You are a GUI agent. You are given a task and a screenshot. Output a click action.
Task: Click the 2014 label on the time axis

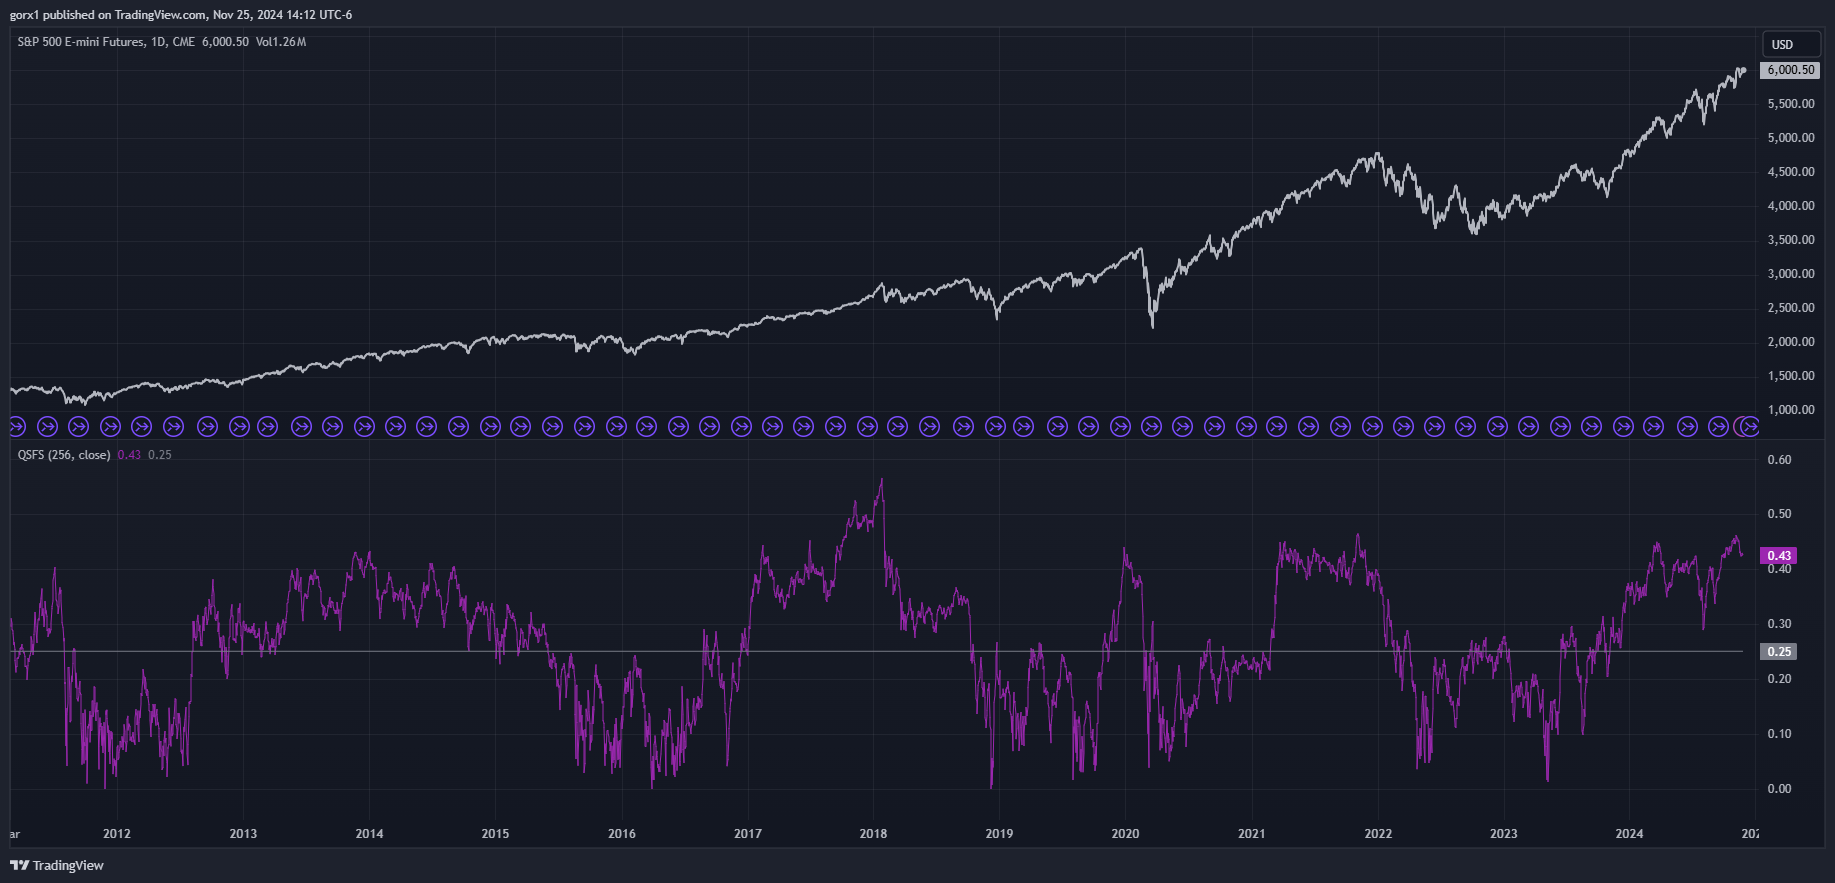(369, 834)
